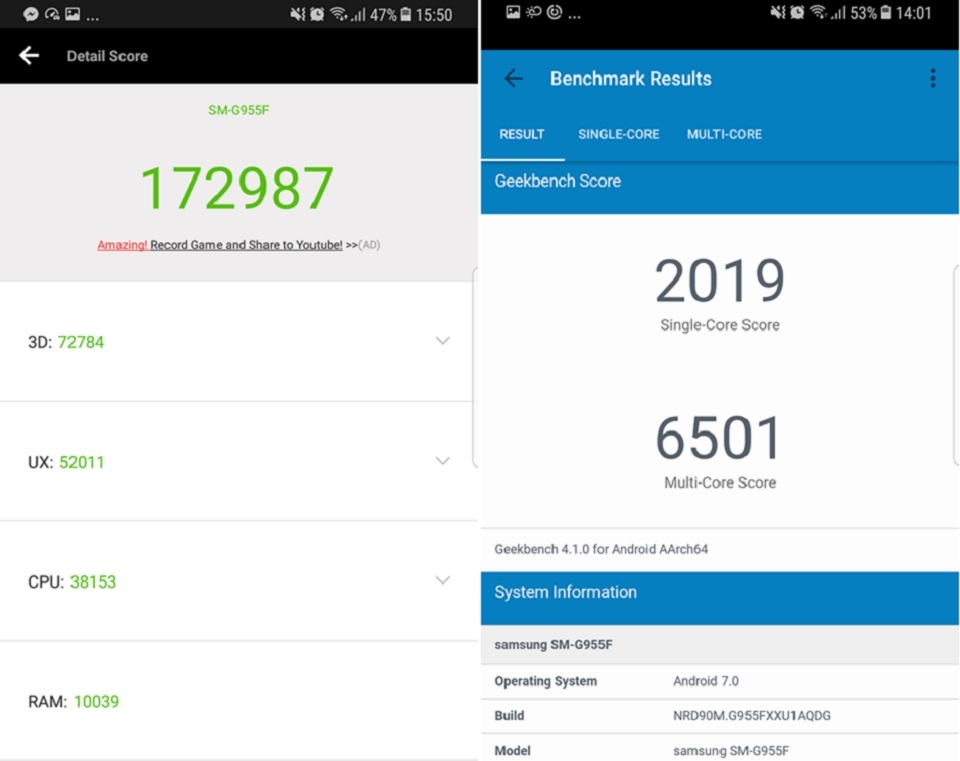Viewport: 960px width, 761px height.
Task: Tap the SM-G955F model label in AnTuTu
Action: click(239, 110)
